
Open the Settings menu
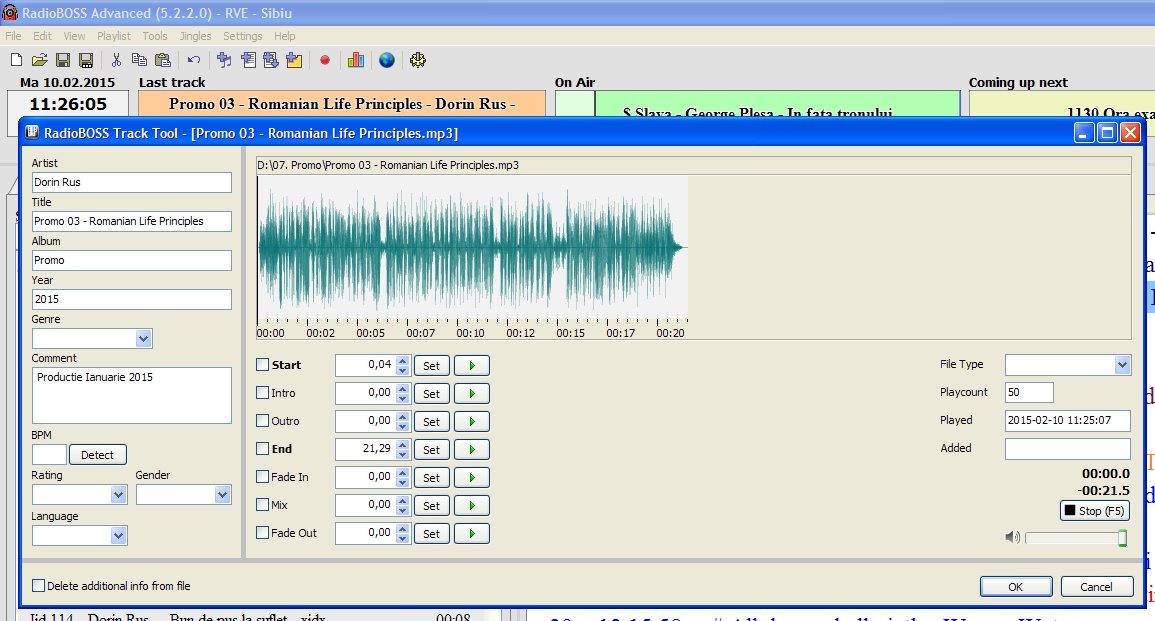[242, 36]
